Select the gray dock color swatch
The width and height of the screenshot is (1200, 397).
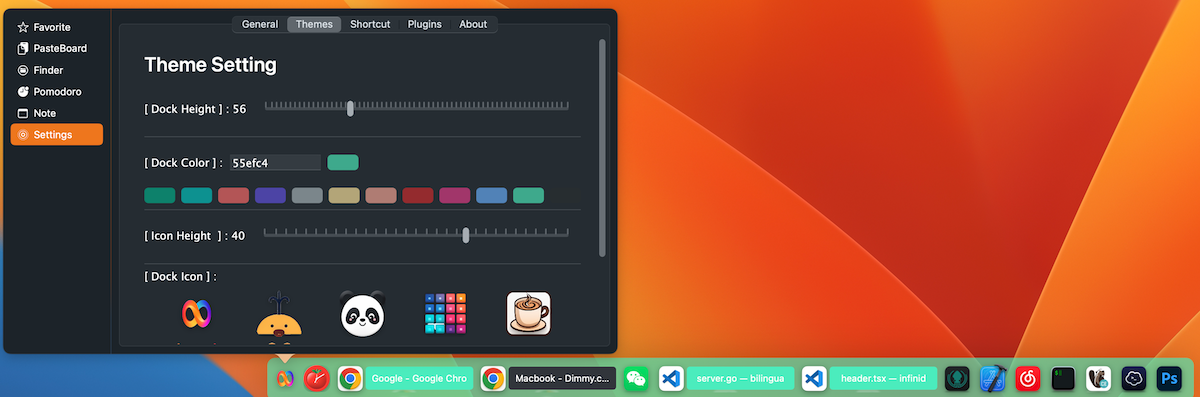pos(307,195)
